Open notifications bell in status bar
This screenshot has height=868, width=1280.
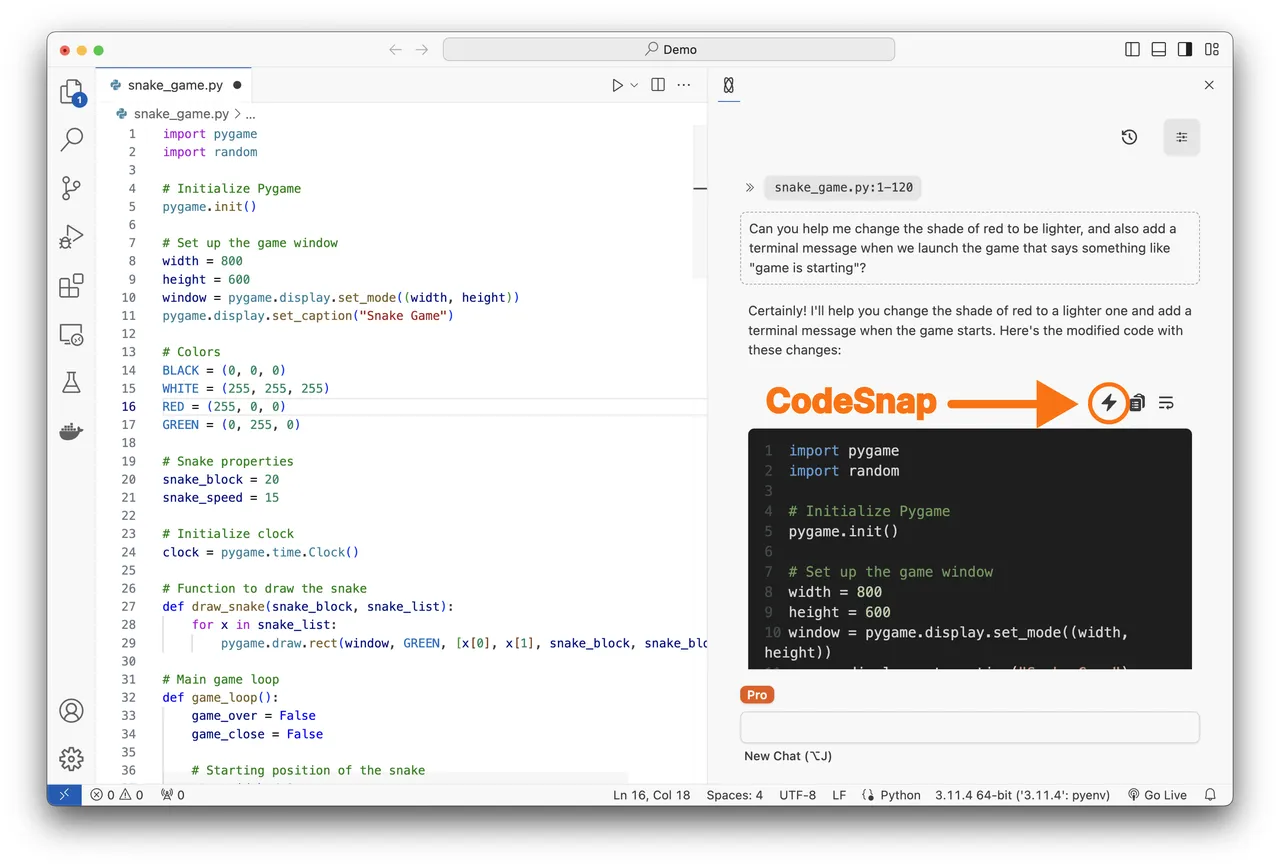[x=1211, y=795]
